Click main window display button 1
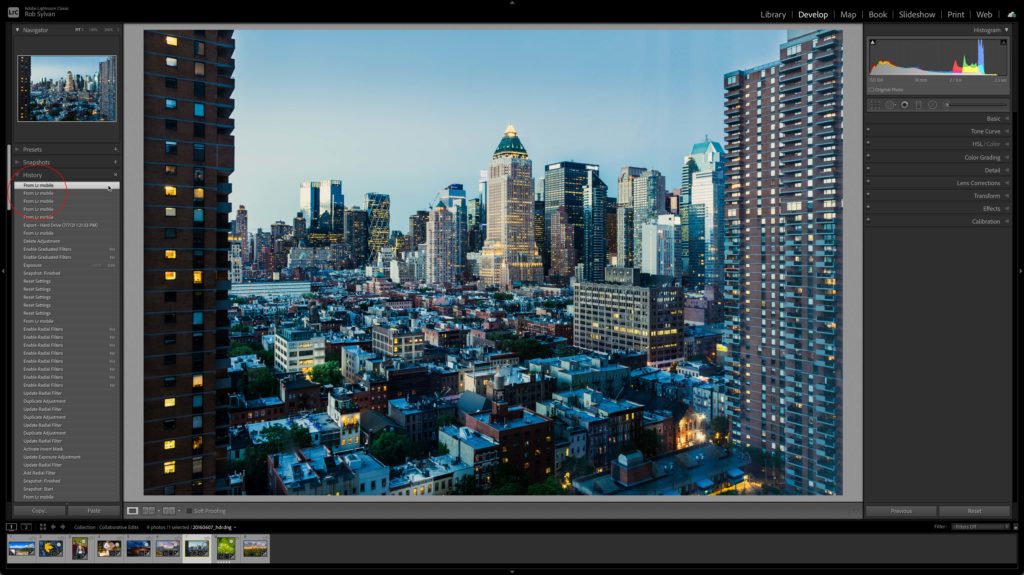Viewport: 1024px width, 575px height. tap(11, 527)
